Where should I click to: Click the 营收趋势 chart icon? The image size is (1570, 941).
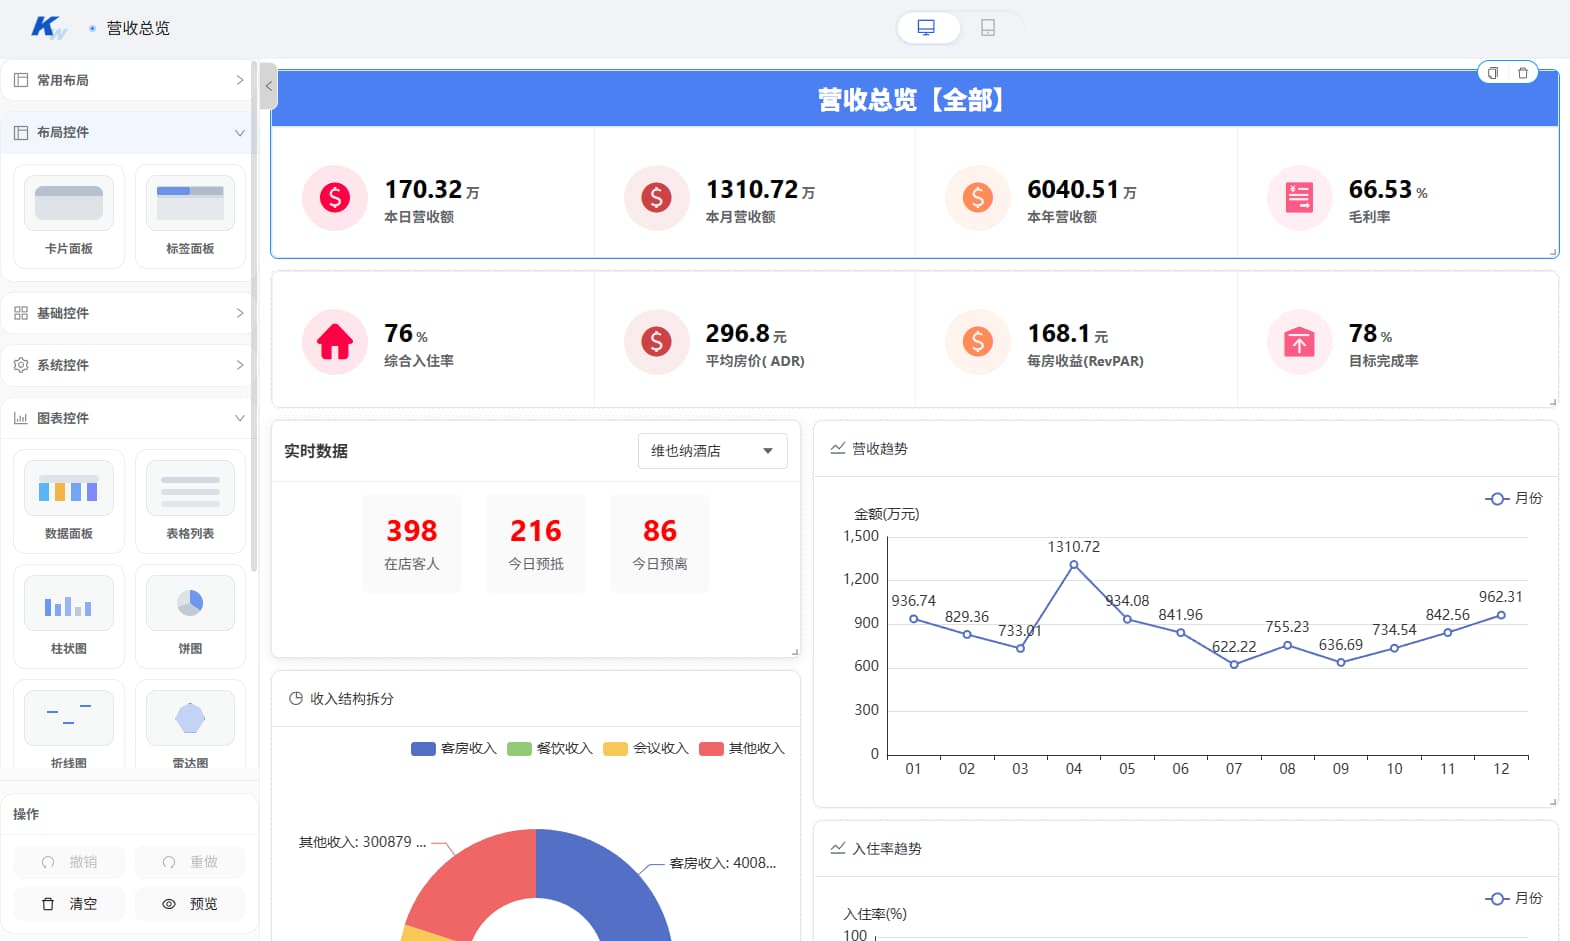tap(838, 448)
